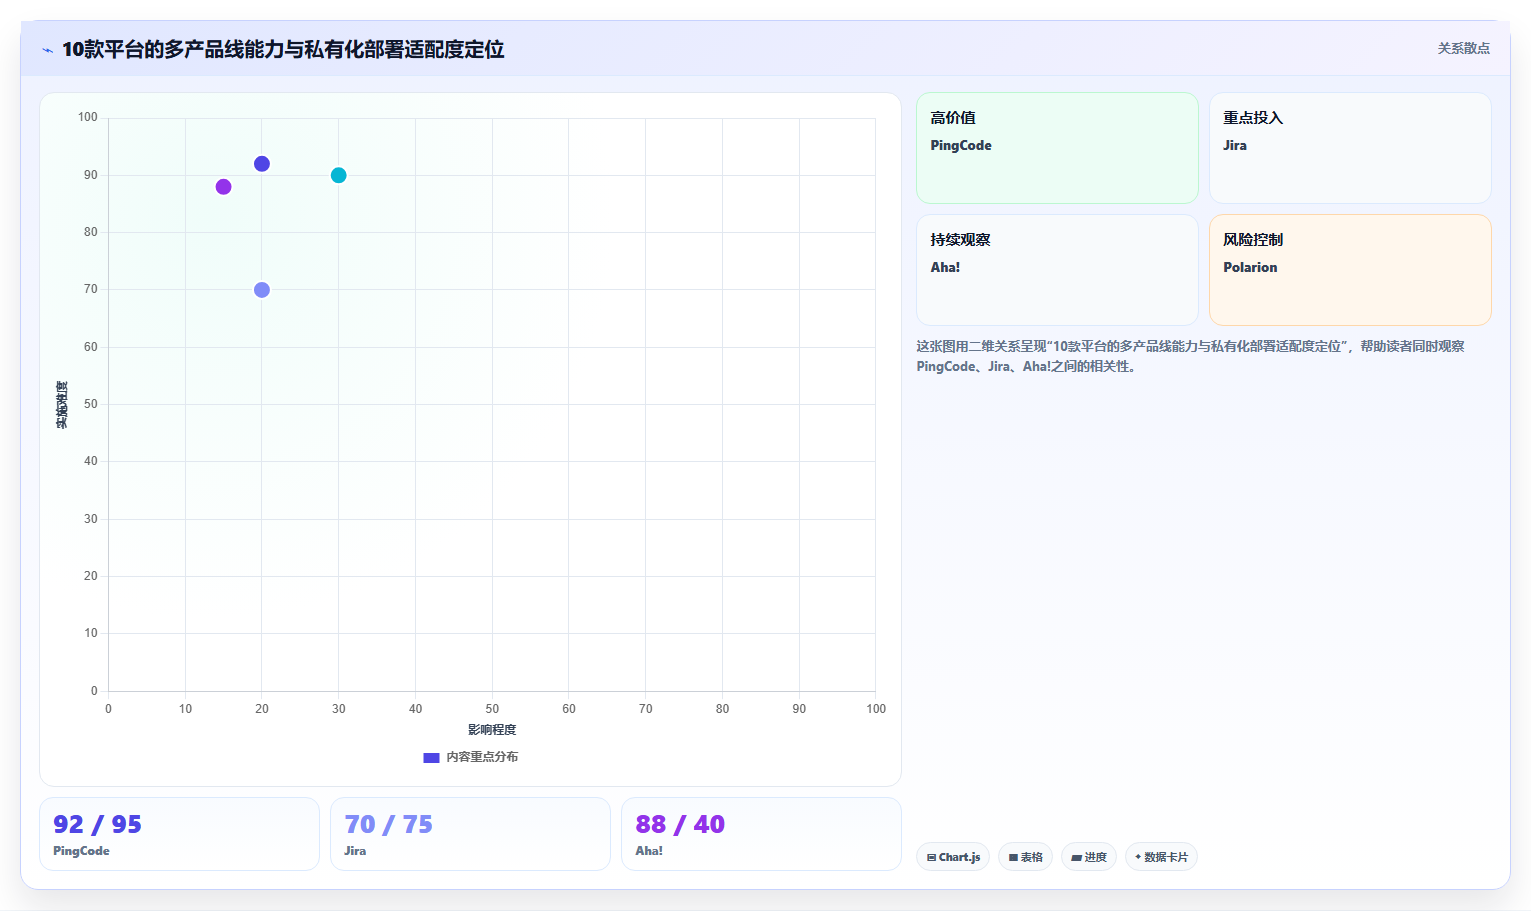Click the y-axis tick label 90

(91, 175)
